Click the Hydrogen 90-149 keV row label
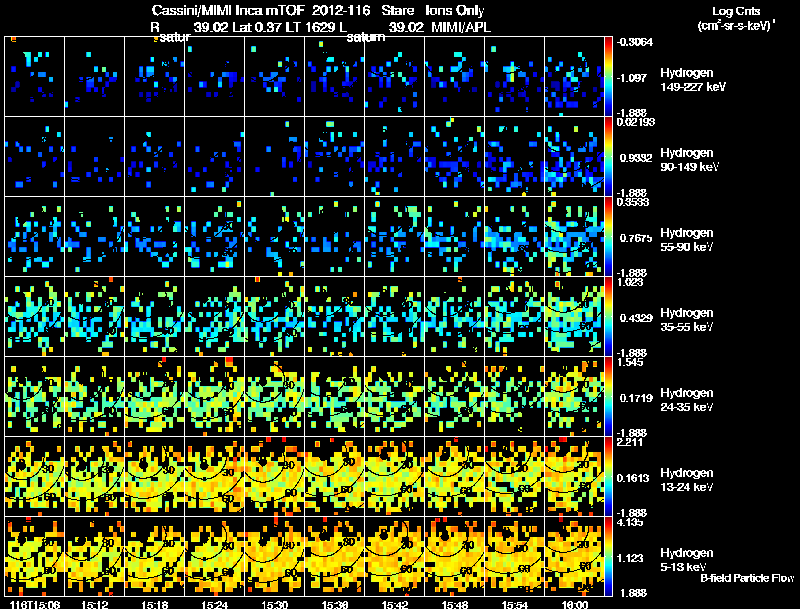Viewport: 800px width, 609px height. click(x=689, y=160)
